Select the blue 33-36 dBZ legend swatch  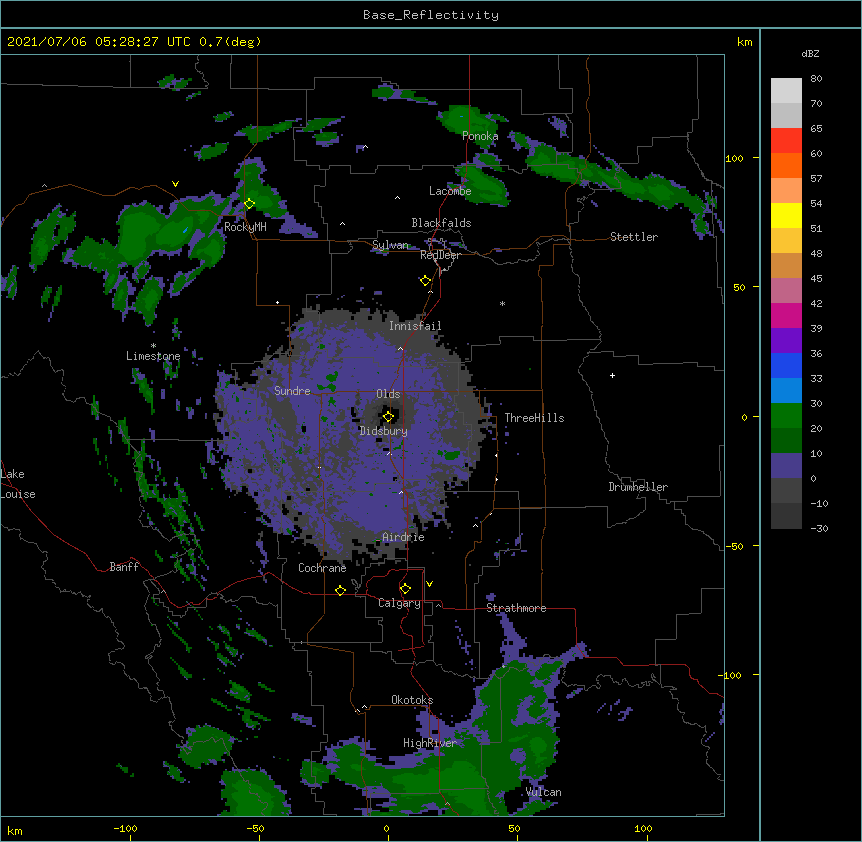pyautogui.click(x=786, y=365)
